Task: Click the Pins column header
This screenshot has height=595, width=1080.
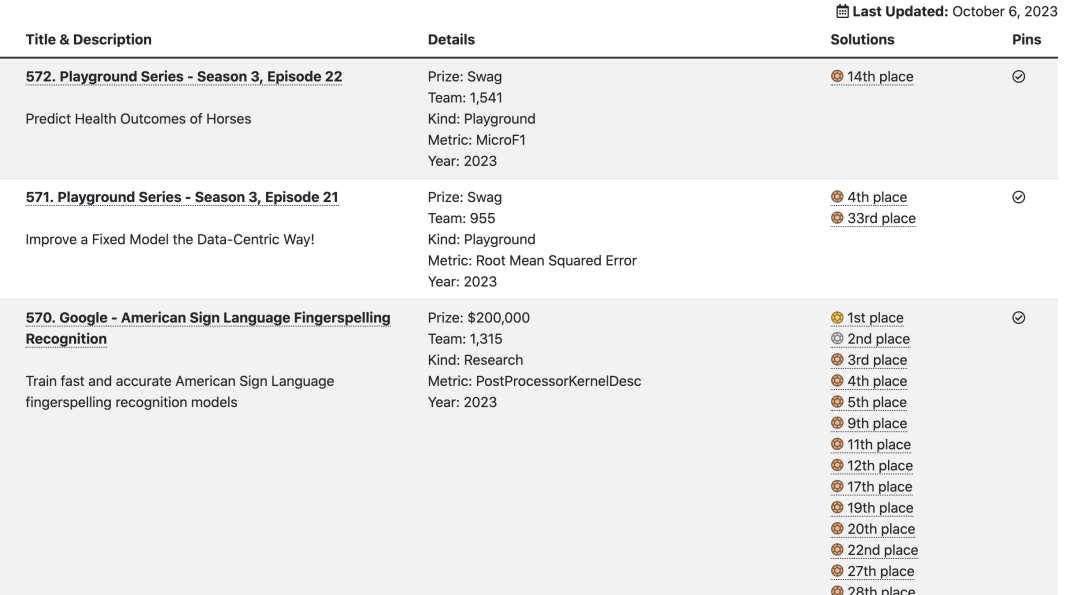Action: tap(1026, 40)
